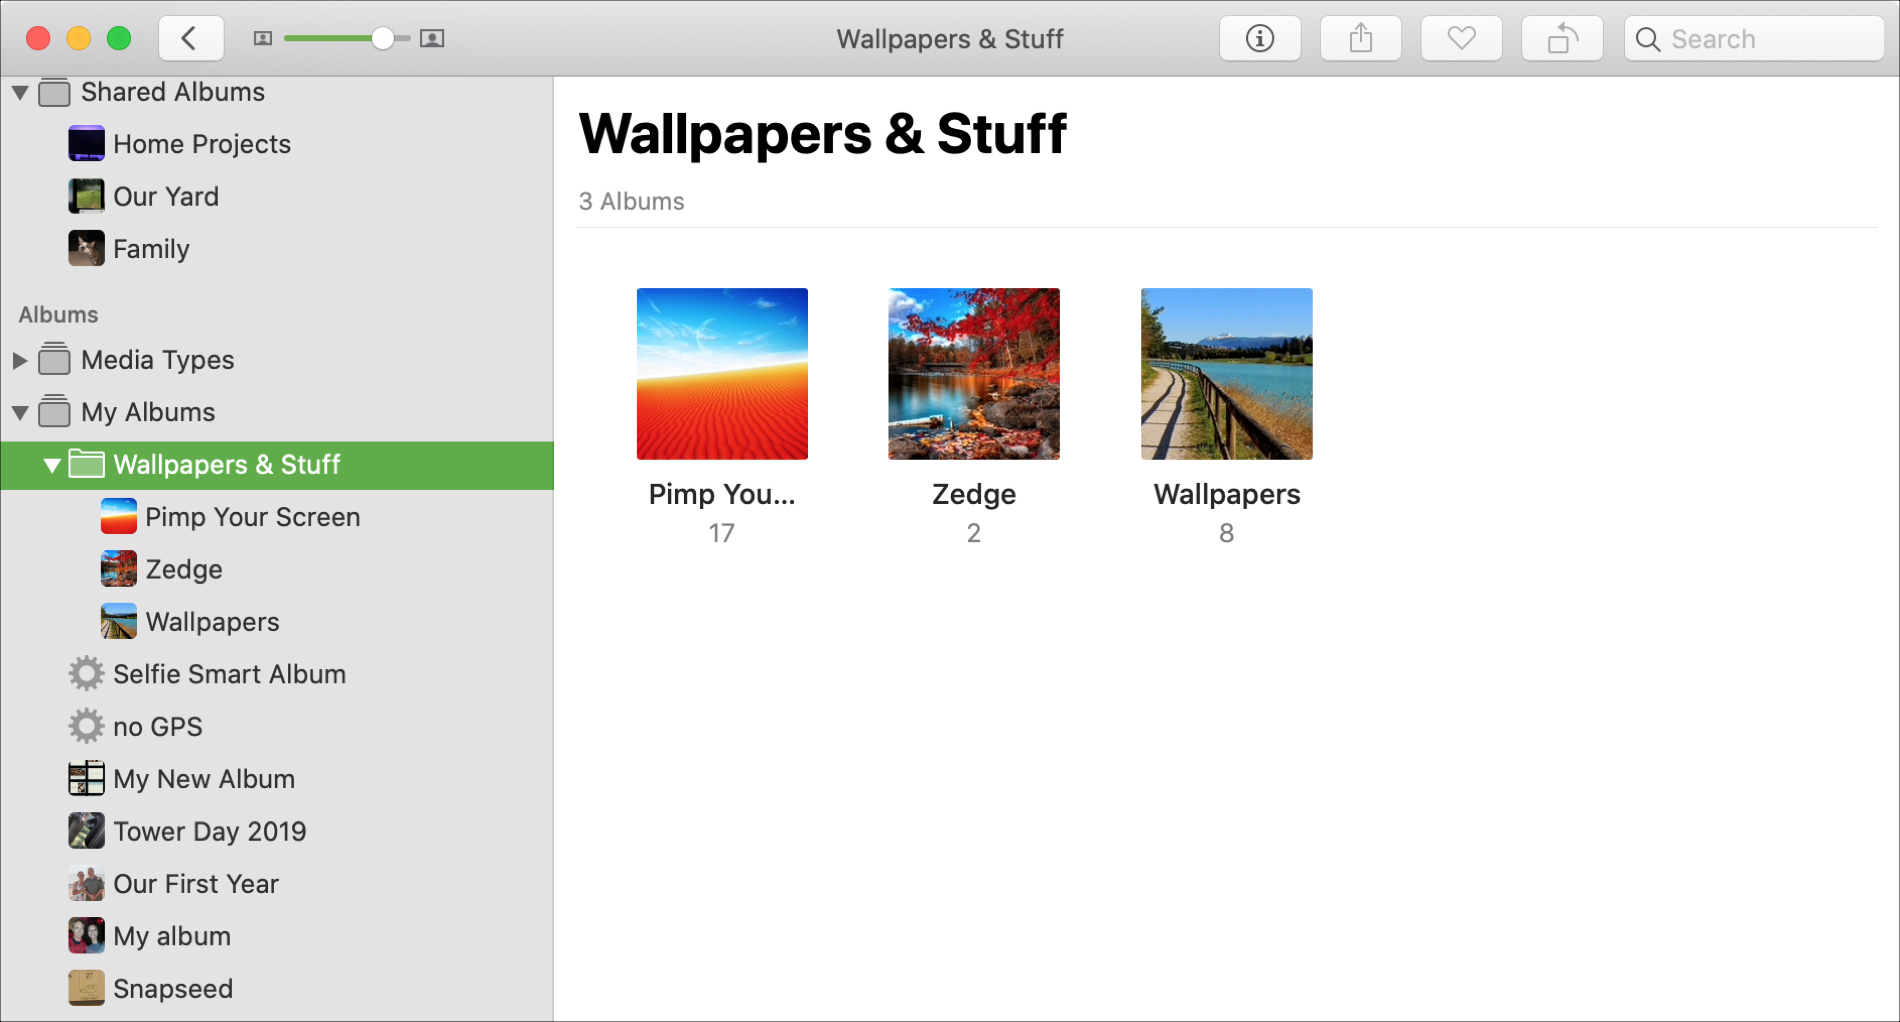
Task: Click the Search field
Action: [x=1754, y=39]
